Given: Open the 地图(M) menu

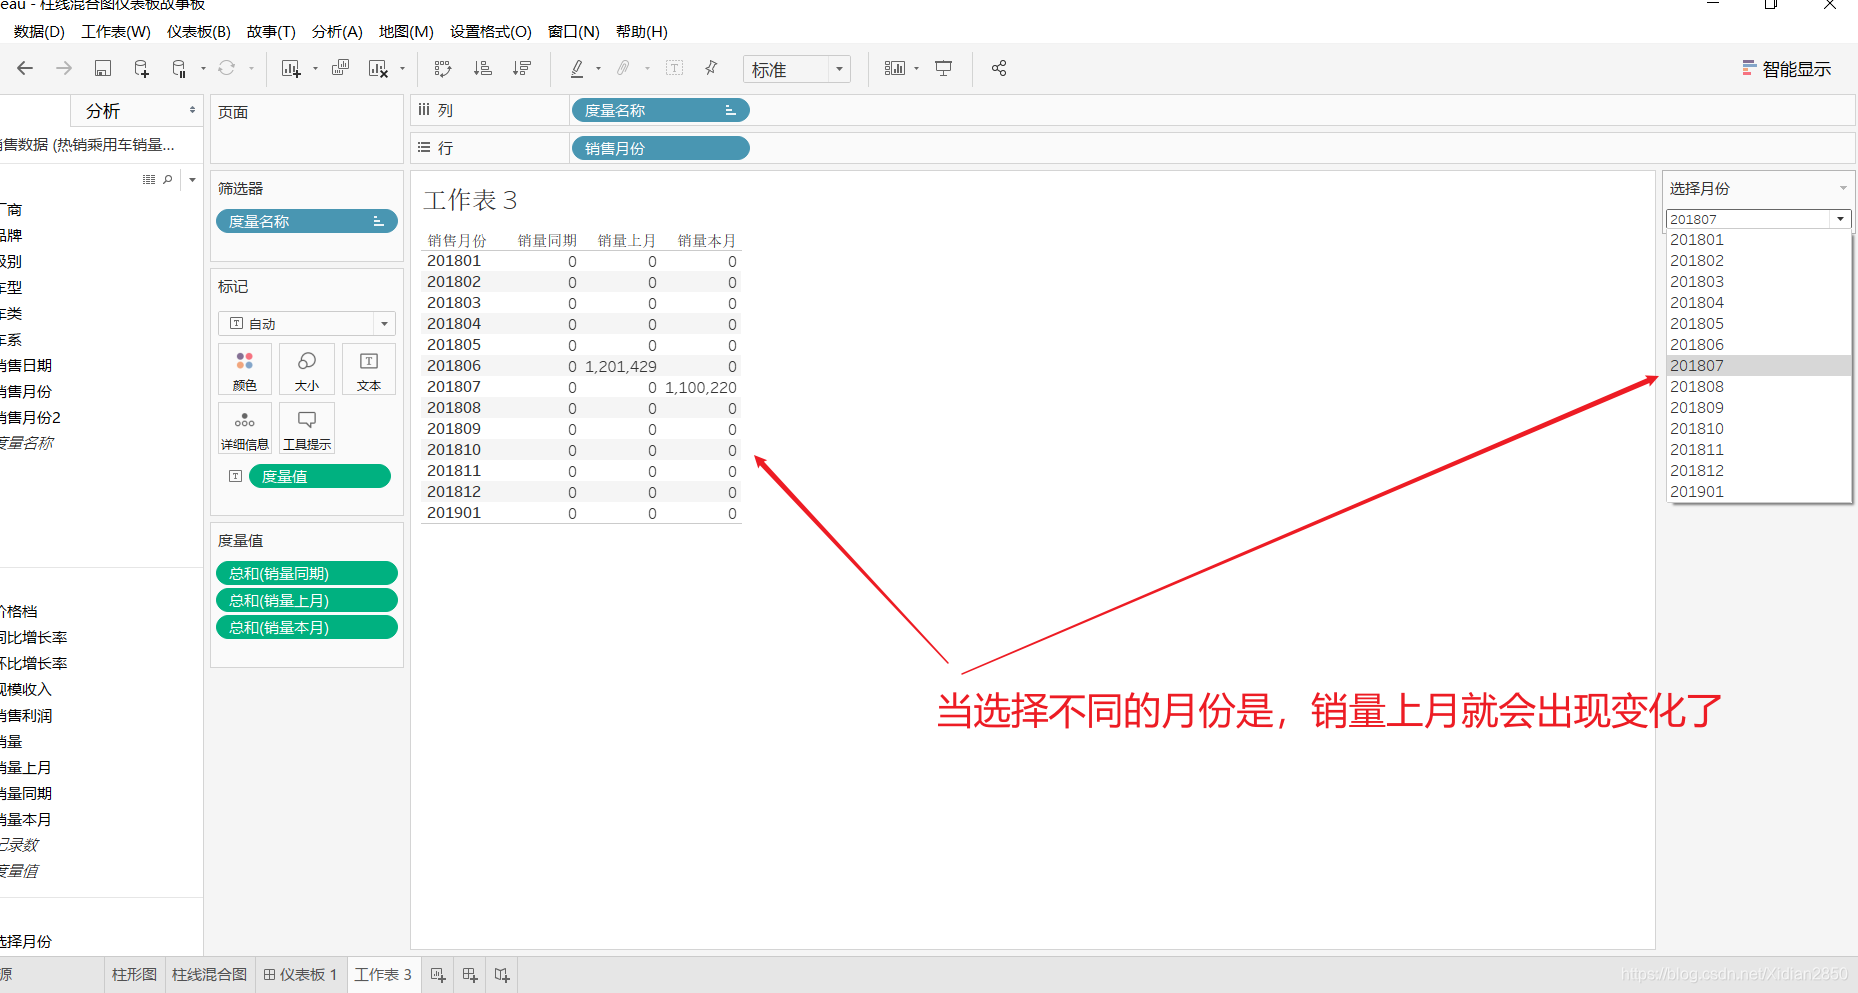Looking at the screenshot, I should pos(406,32).
